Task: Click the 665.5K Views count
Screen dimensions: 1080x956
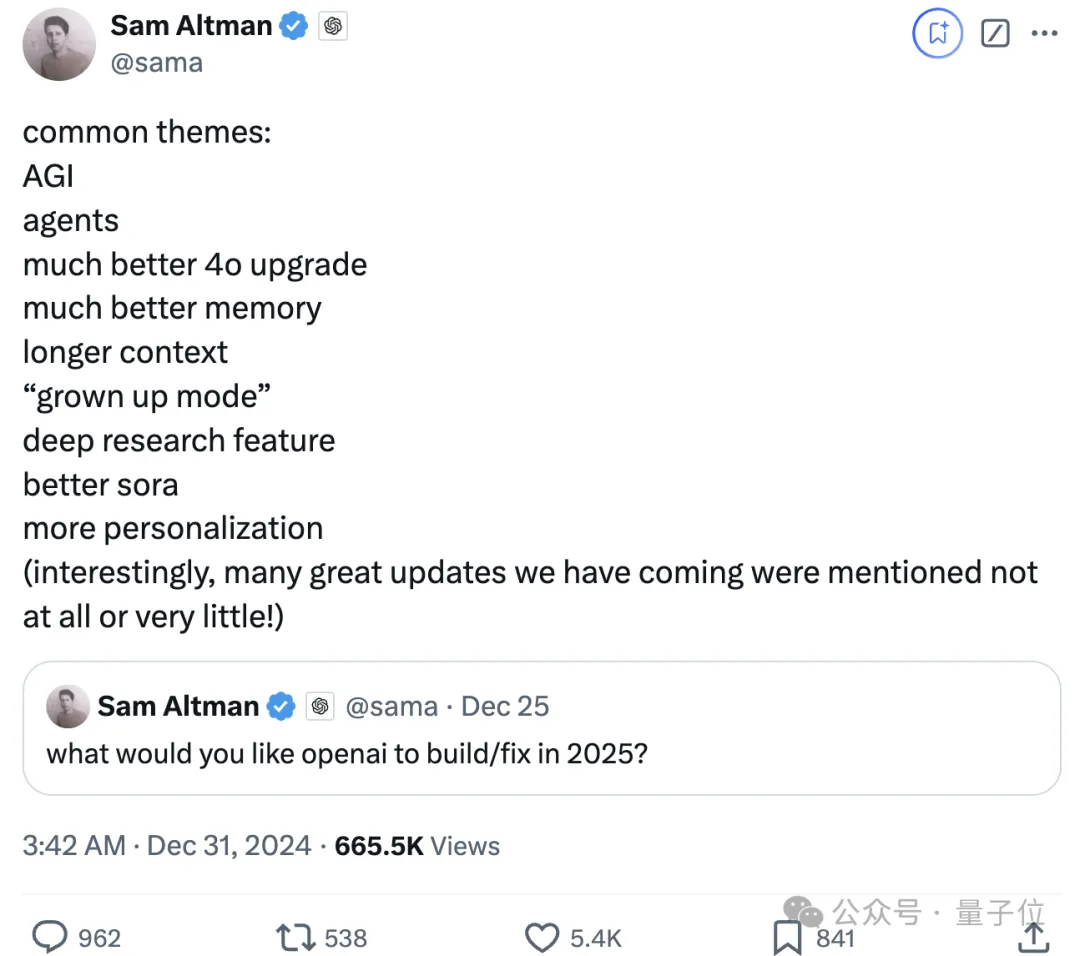Action: point(417,845)
